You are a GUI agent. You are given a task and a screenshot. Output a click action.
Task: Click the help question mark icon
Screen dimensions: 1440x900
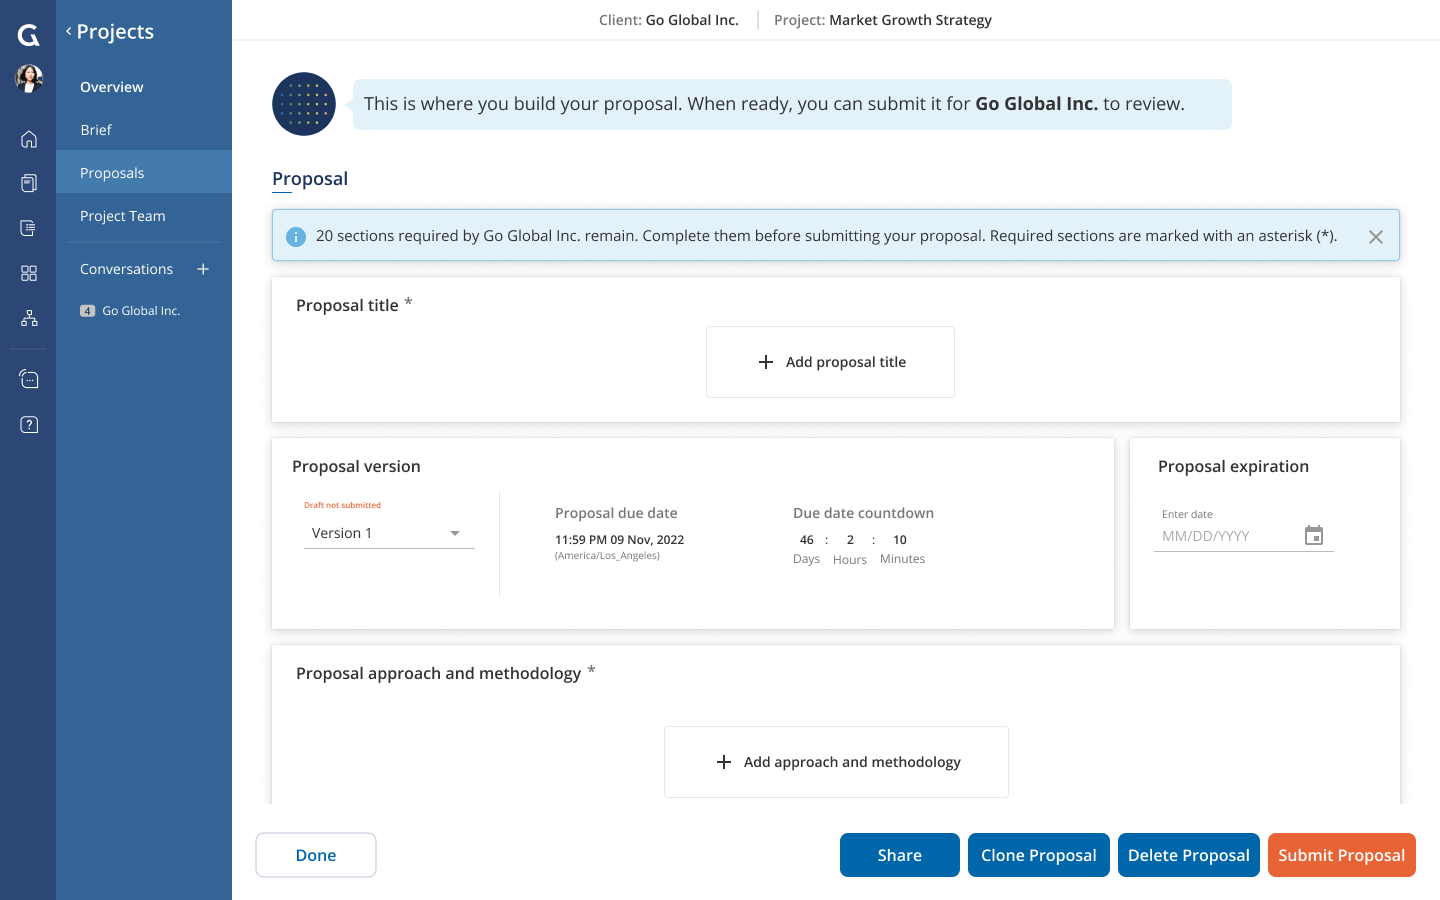[28, 424]
